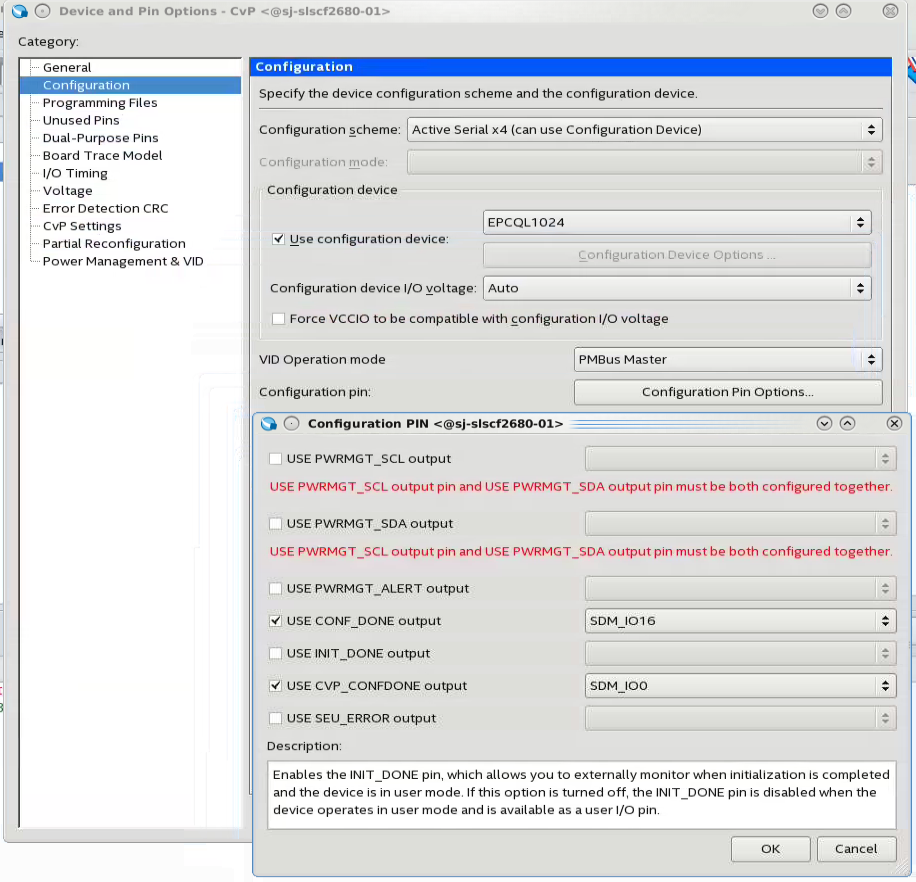916x882 pixels.
Task: Click the pin button beside Configuration PIN title
Action: point(292,423)
